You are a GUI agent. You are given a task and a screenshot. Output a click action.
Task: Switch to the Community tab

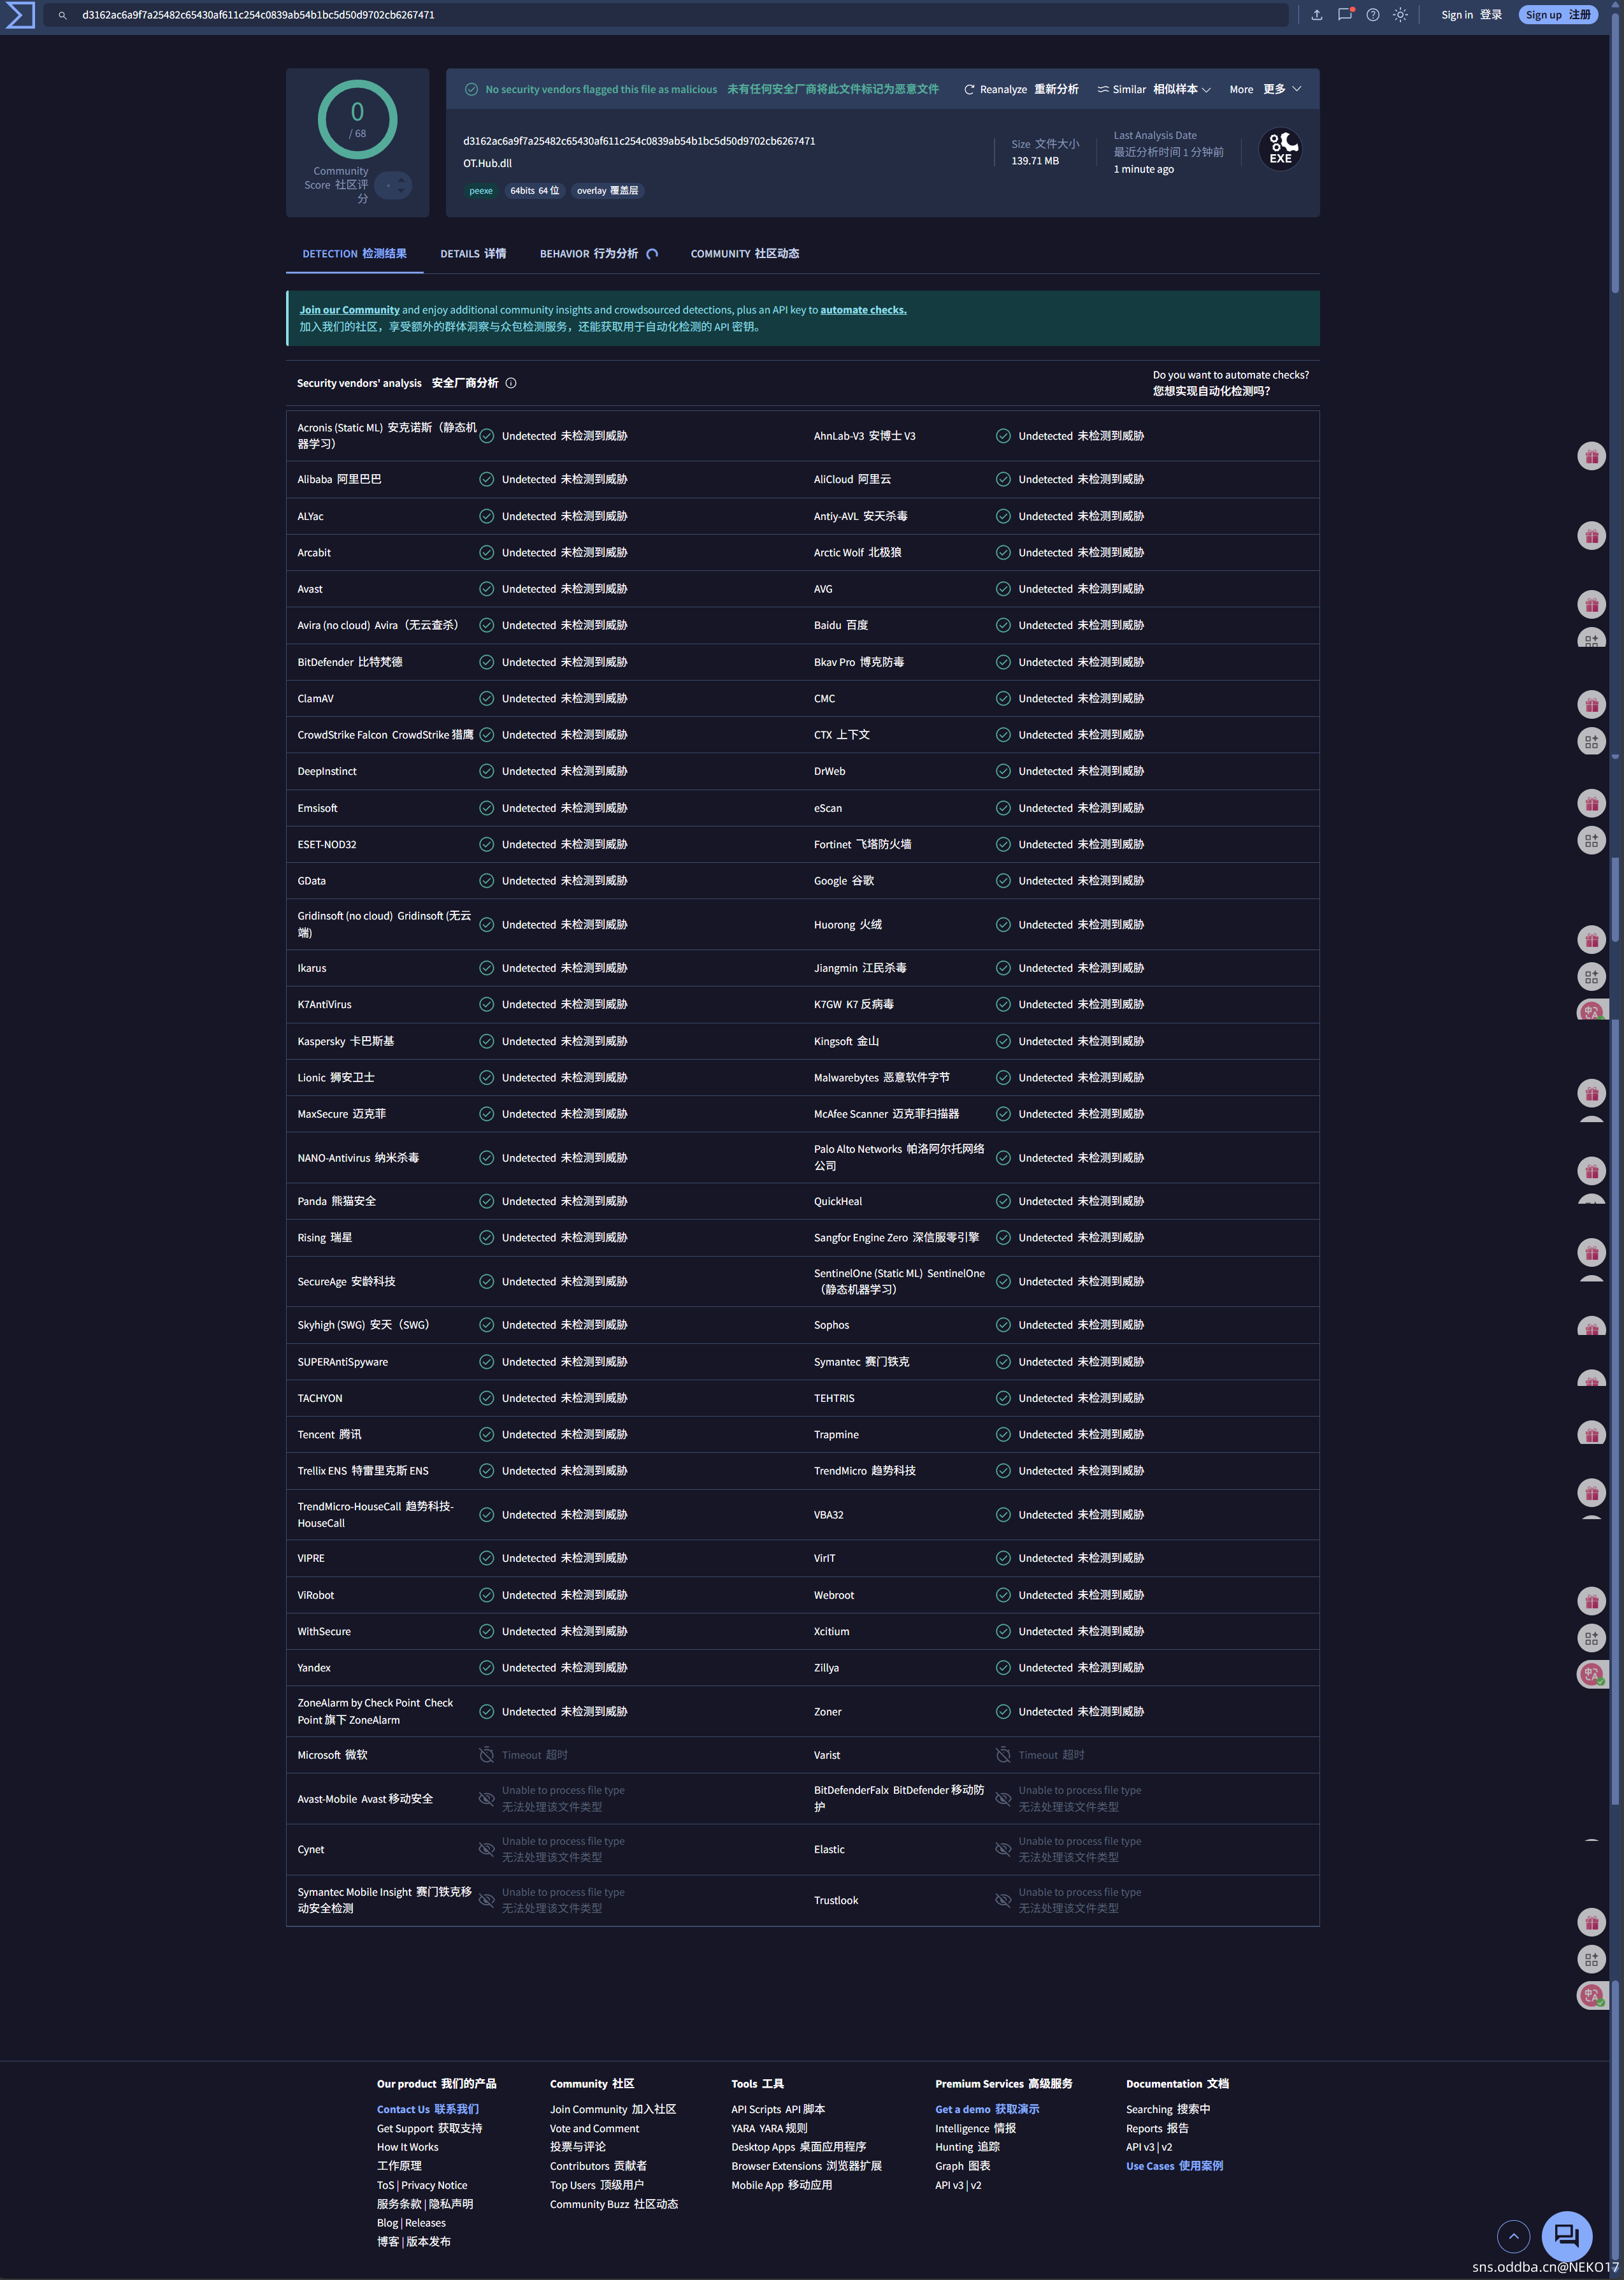tap(745, 254)
